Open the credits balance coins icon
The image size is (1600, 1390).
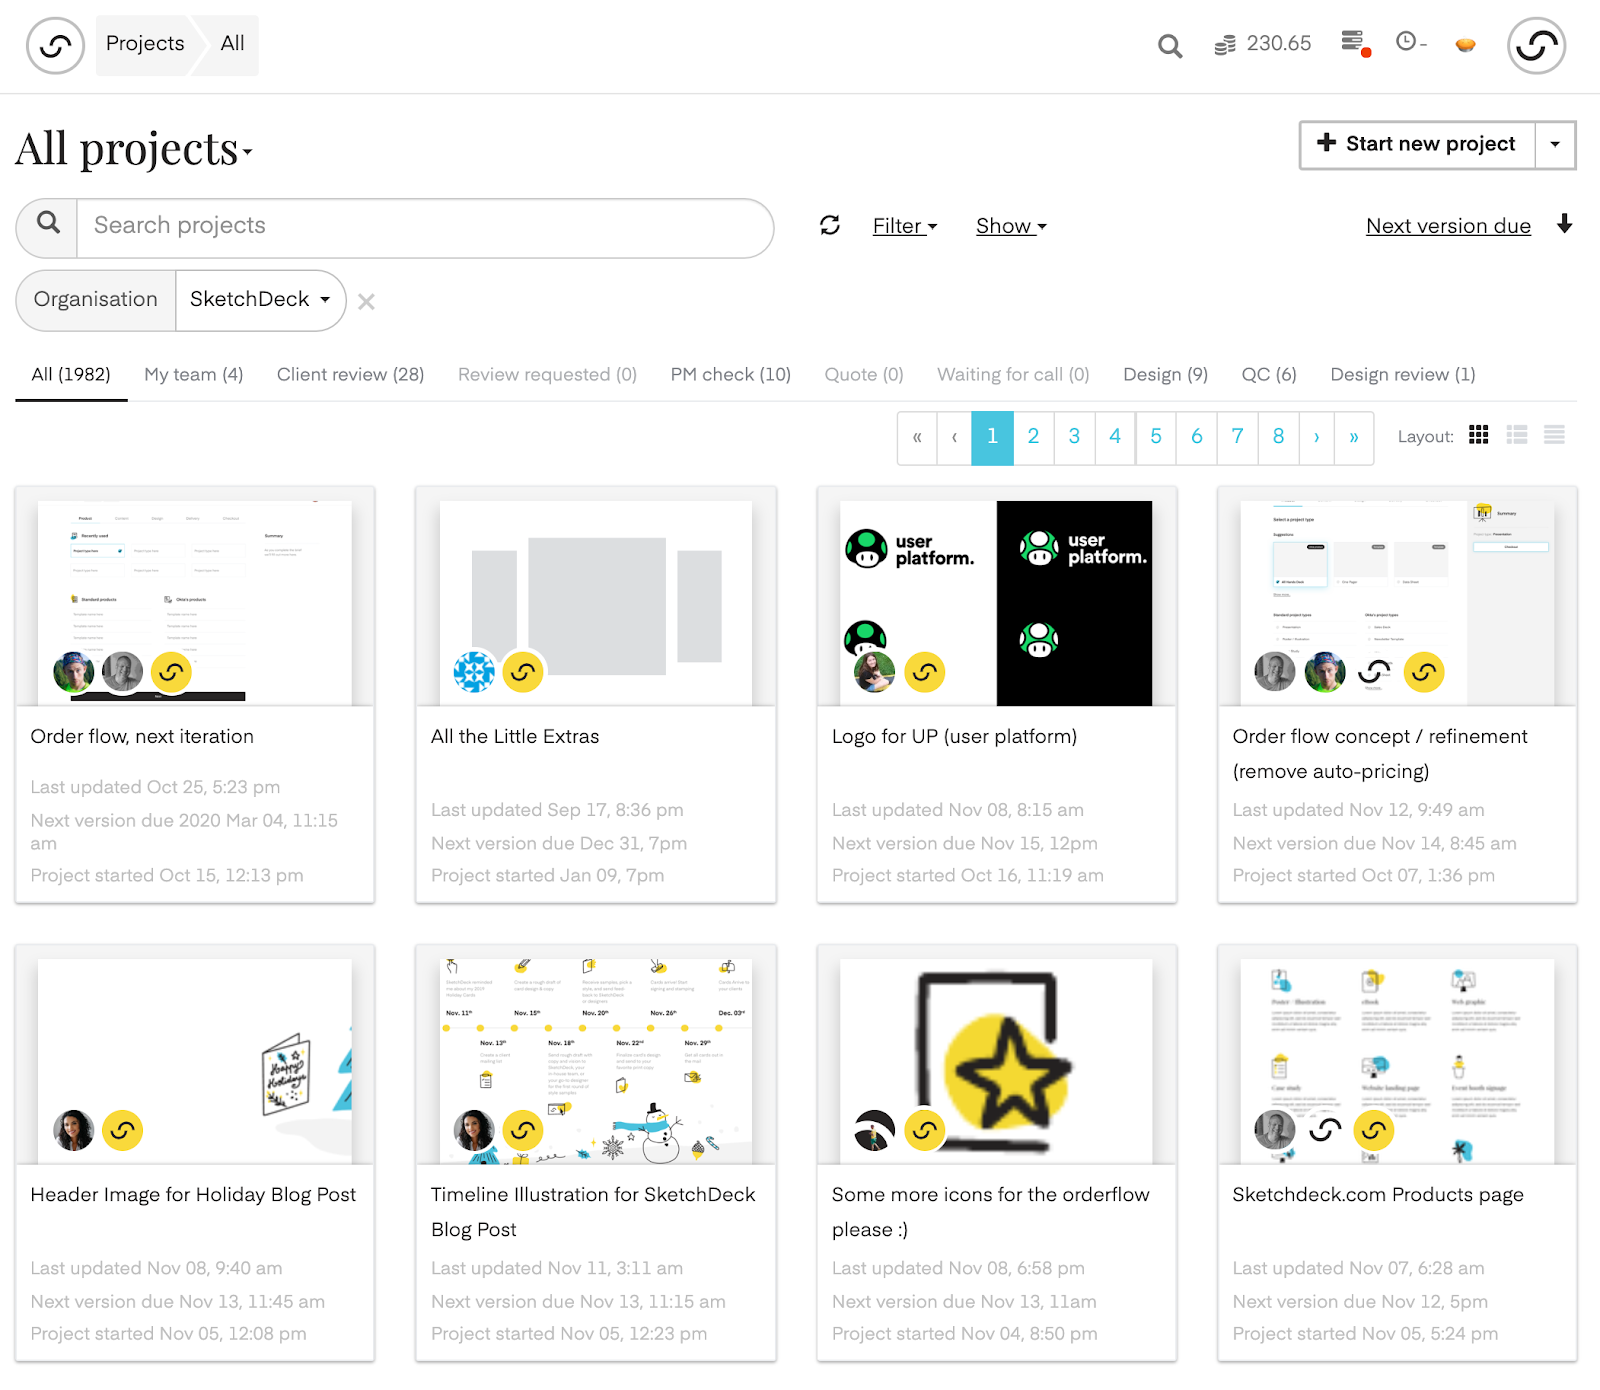click(1225, 45)
